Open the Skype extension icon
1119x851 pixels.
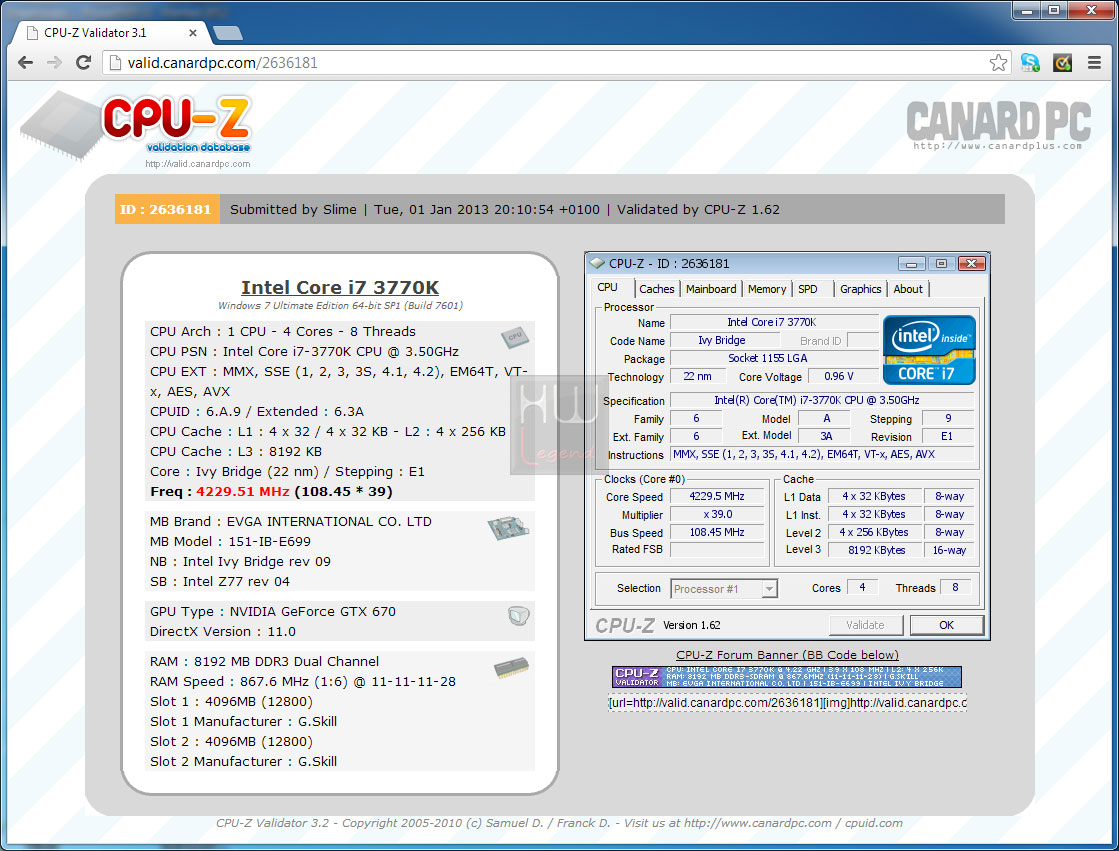1030,63
